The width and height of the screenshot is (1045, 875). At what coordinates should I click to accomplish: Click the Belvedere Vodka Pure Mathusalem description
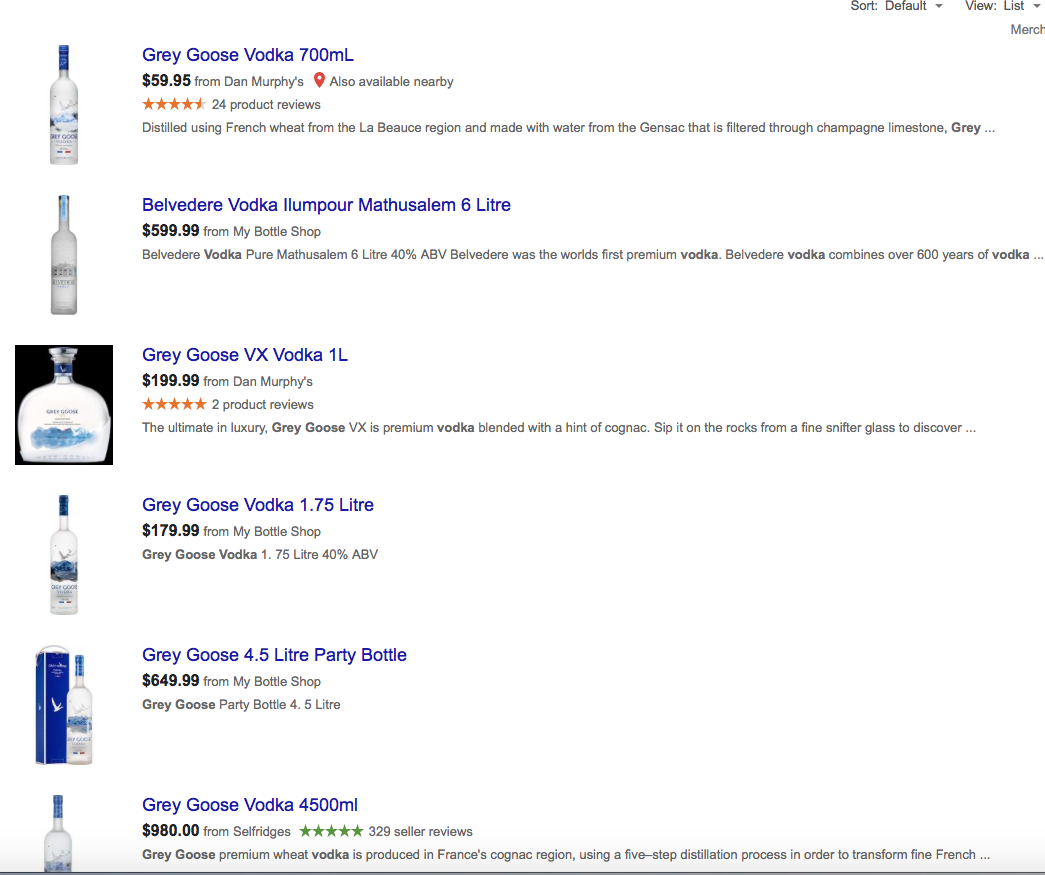pos(592,255)
